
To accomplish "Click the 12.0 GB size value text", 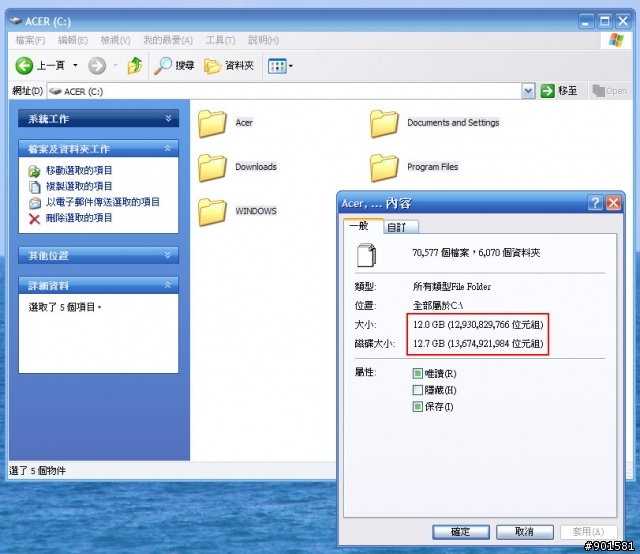I will [478, 325].
